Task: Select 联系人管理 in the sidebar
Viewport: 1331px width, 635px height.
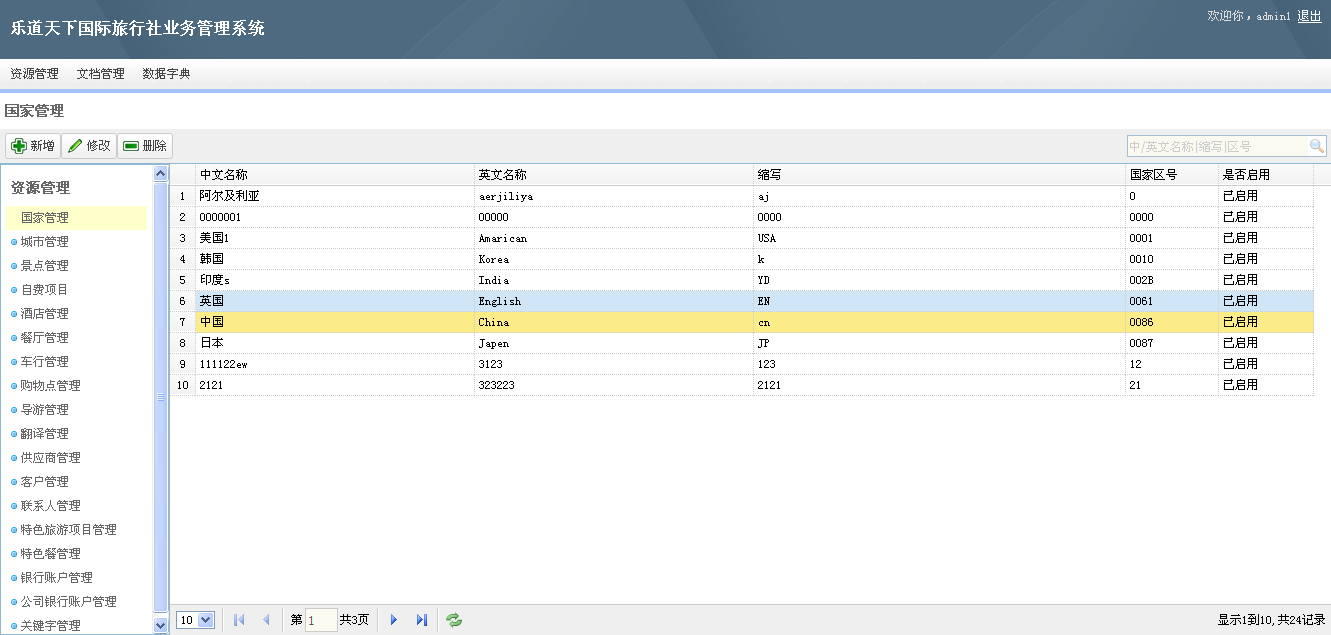Action: click(x=51, y=505)
